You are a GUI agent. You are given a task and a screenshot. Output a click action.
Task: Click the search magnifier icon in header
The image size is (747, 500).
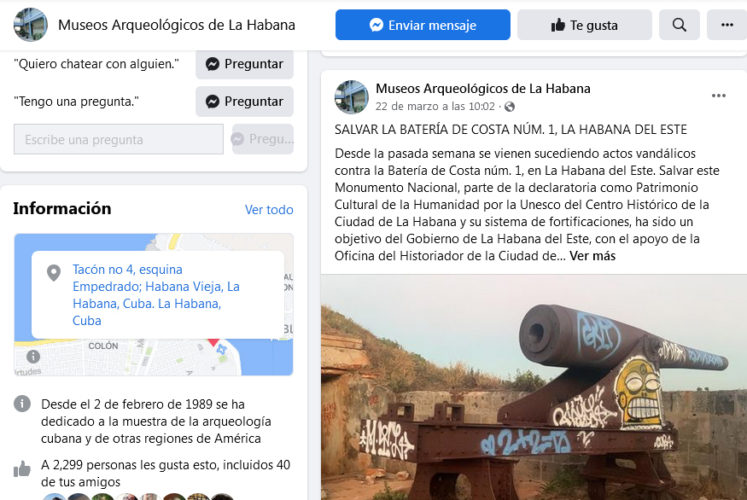click(679, 25)
